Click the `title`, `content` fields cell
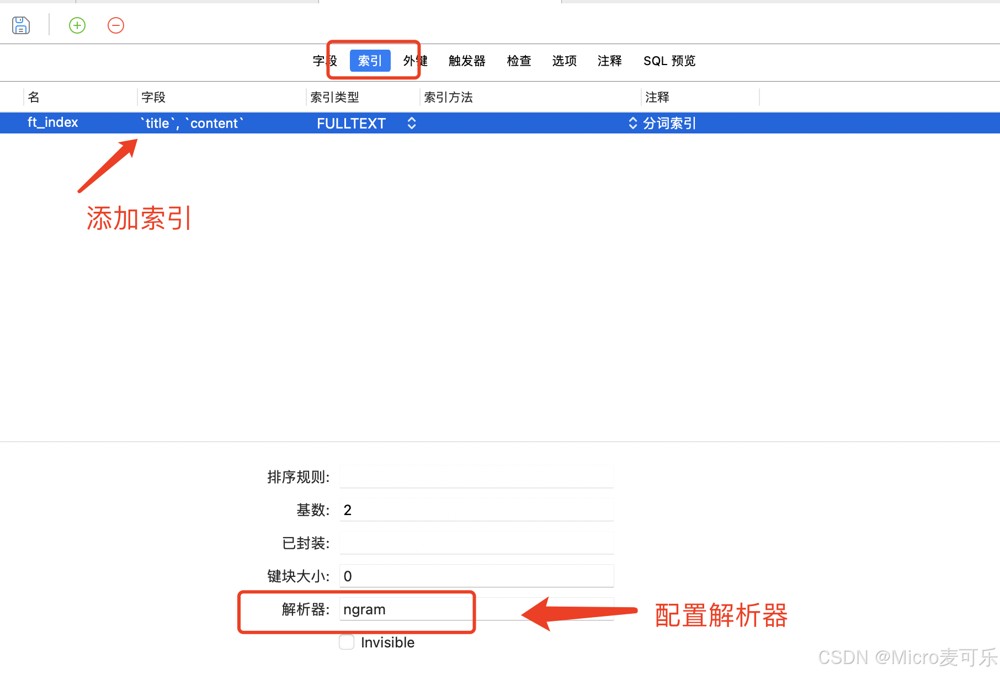Screen dimensions: 1000x675 (191, 123)
